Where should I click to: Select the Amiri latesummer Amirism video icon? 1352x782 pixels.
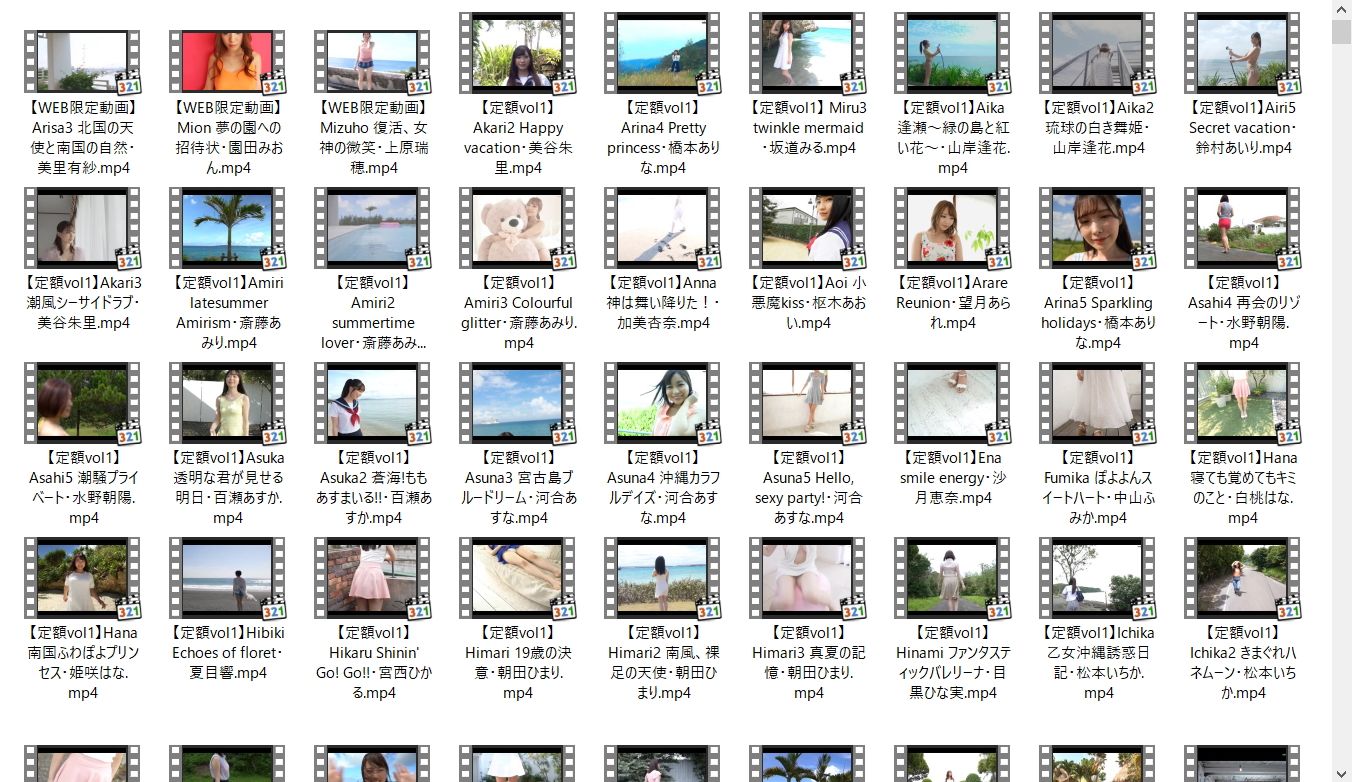[x=227, y=228]
